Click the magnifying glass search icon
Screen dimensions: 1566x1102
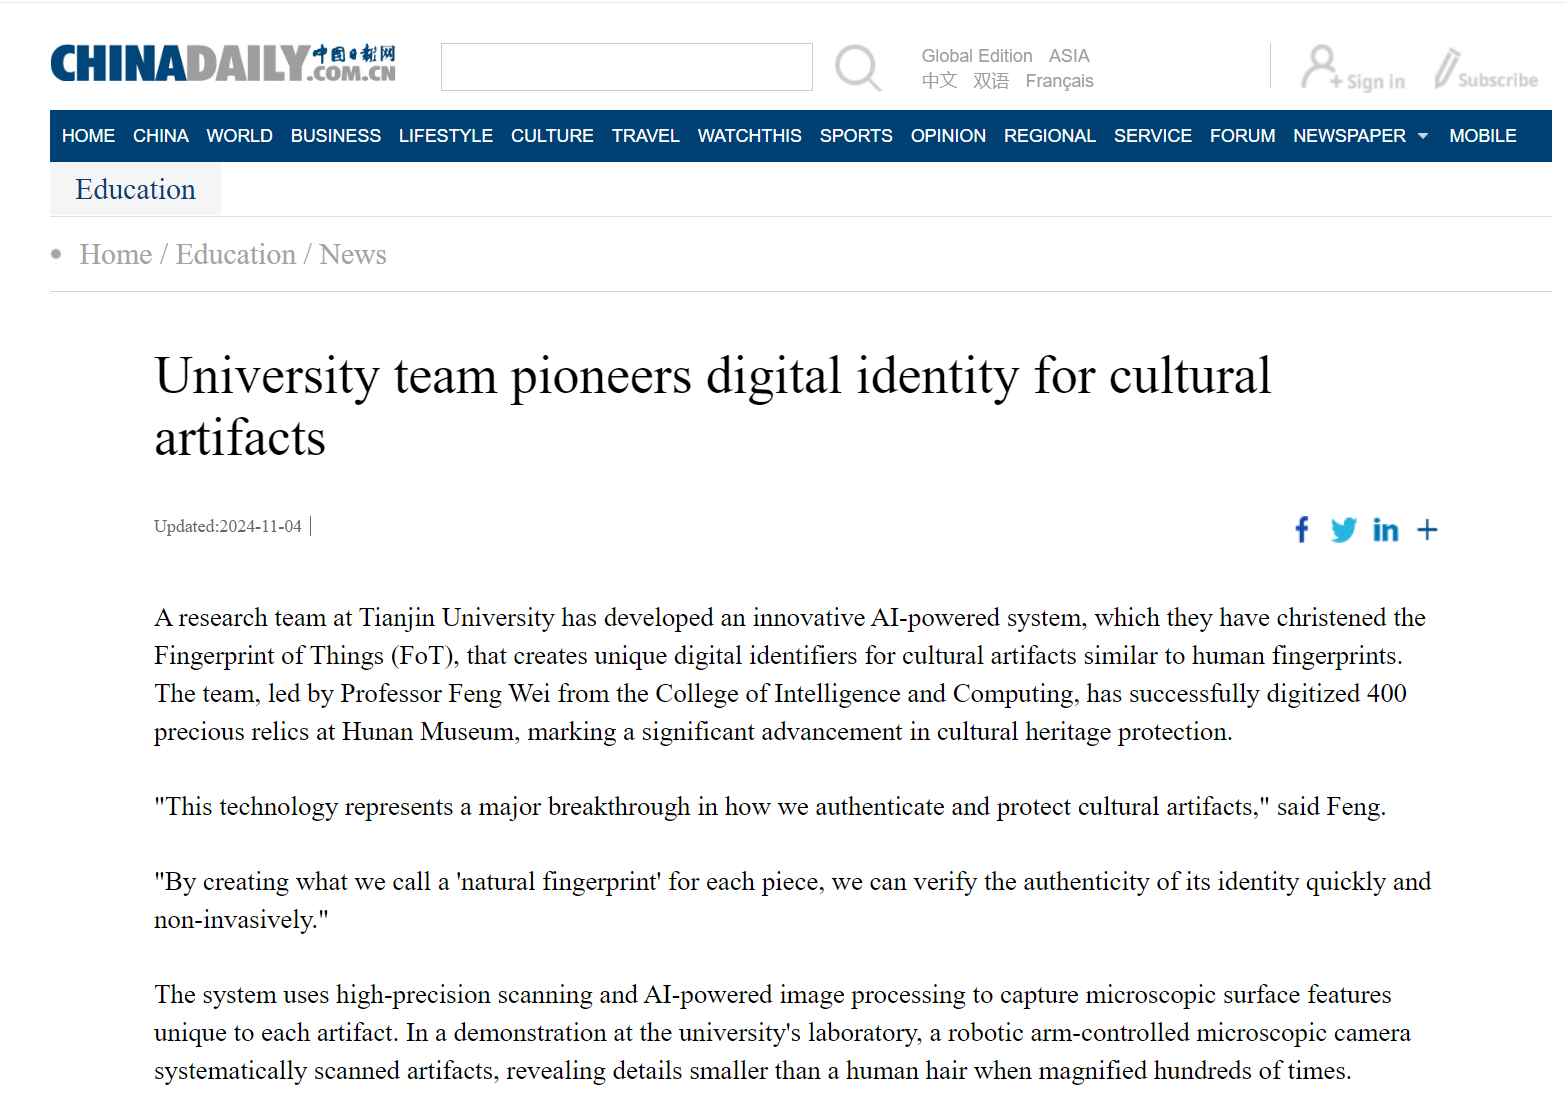(x=857, y=68)
